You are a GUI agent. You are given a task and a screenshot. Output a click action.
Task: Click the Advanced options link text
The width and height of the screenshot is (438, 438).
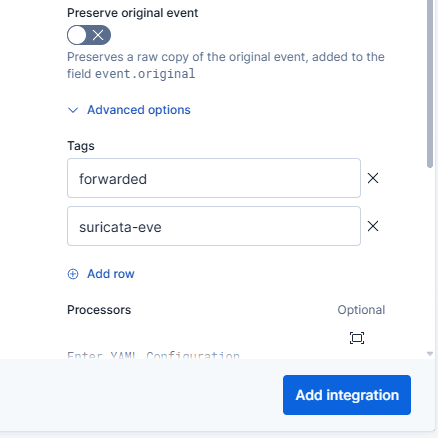(139, 110)
